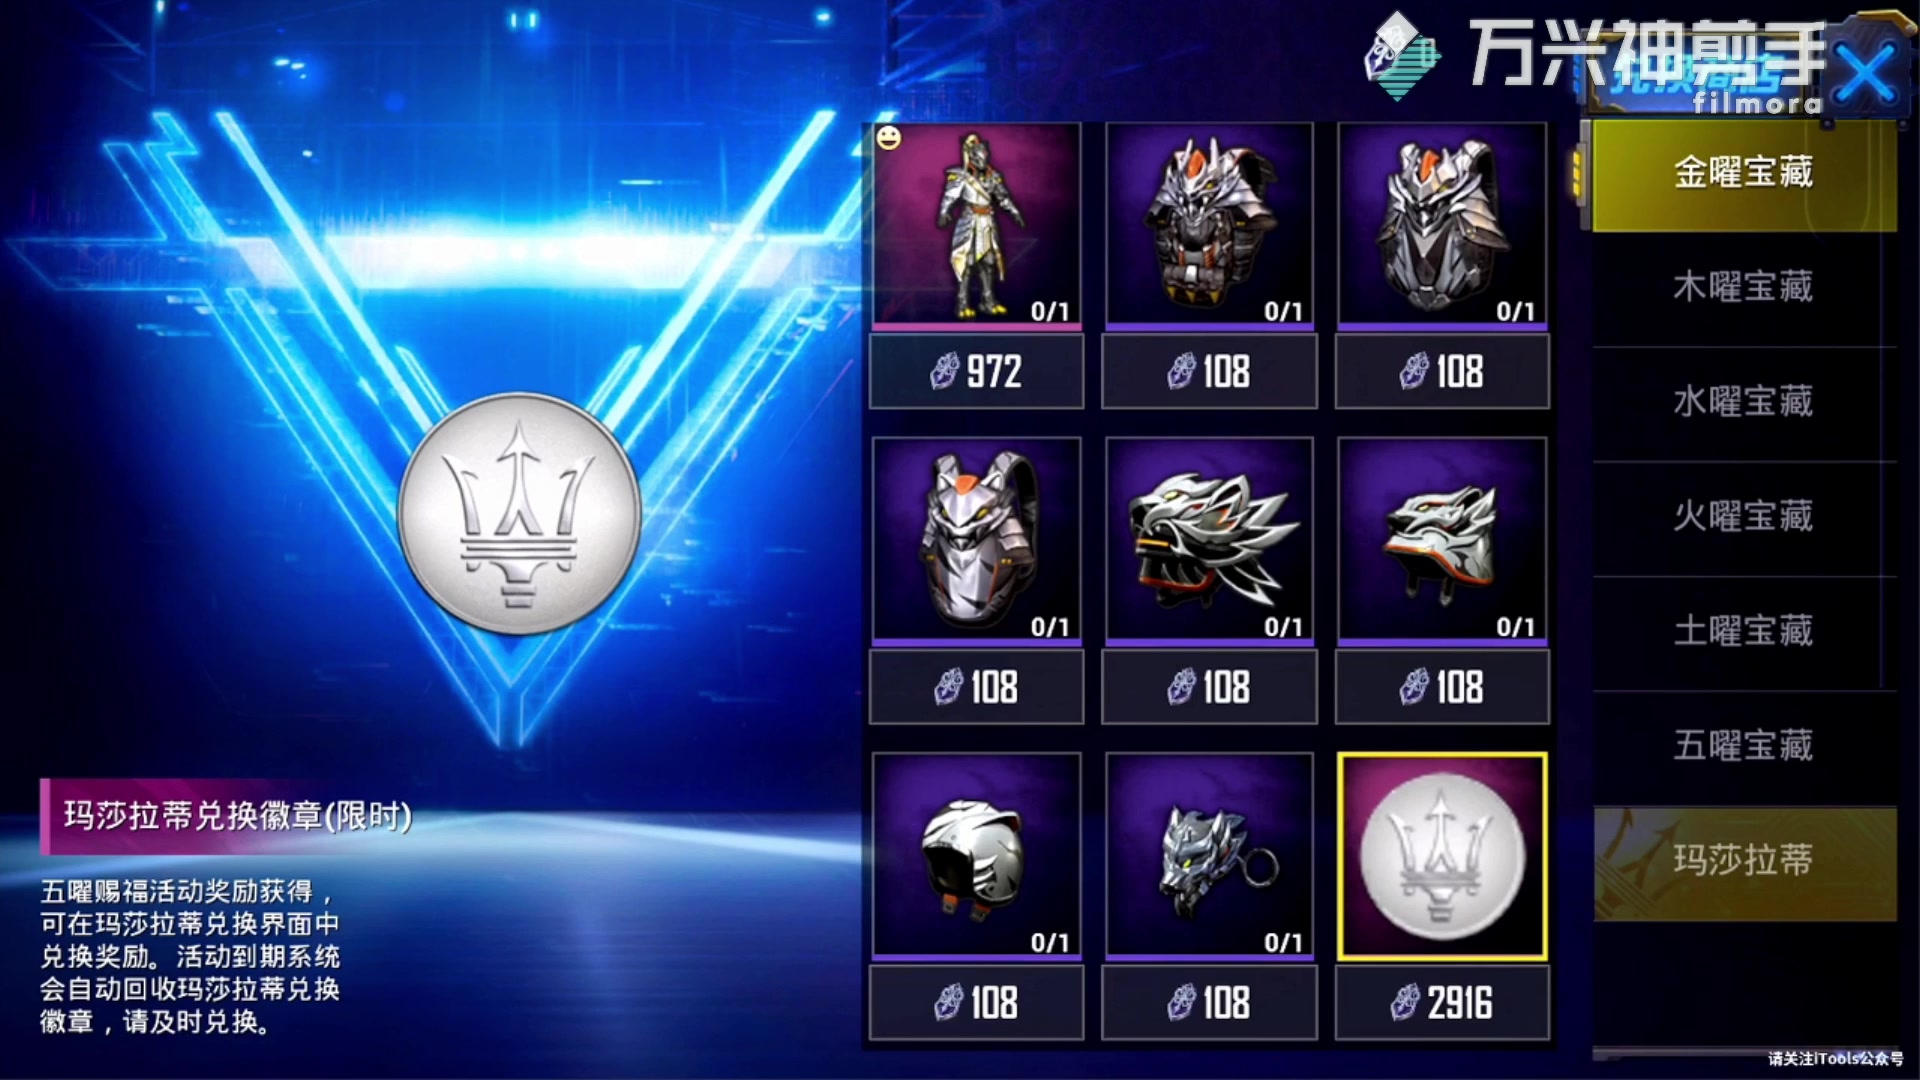Redeem outfit for 972 tokens
This screenshot has height=1080, width=1920.
tap(976, 372)
